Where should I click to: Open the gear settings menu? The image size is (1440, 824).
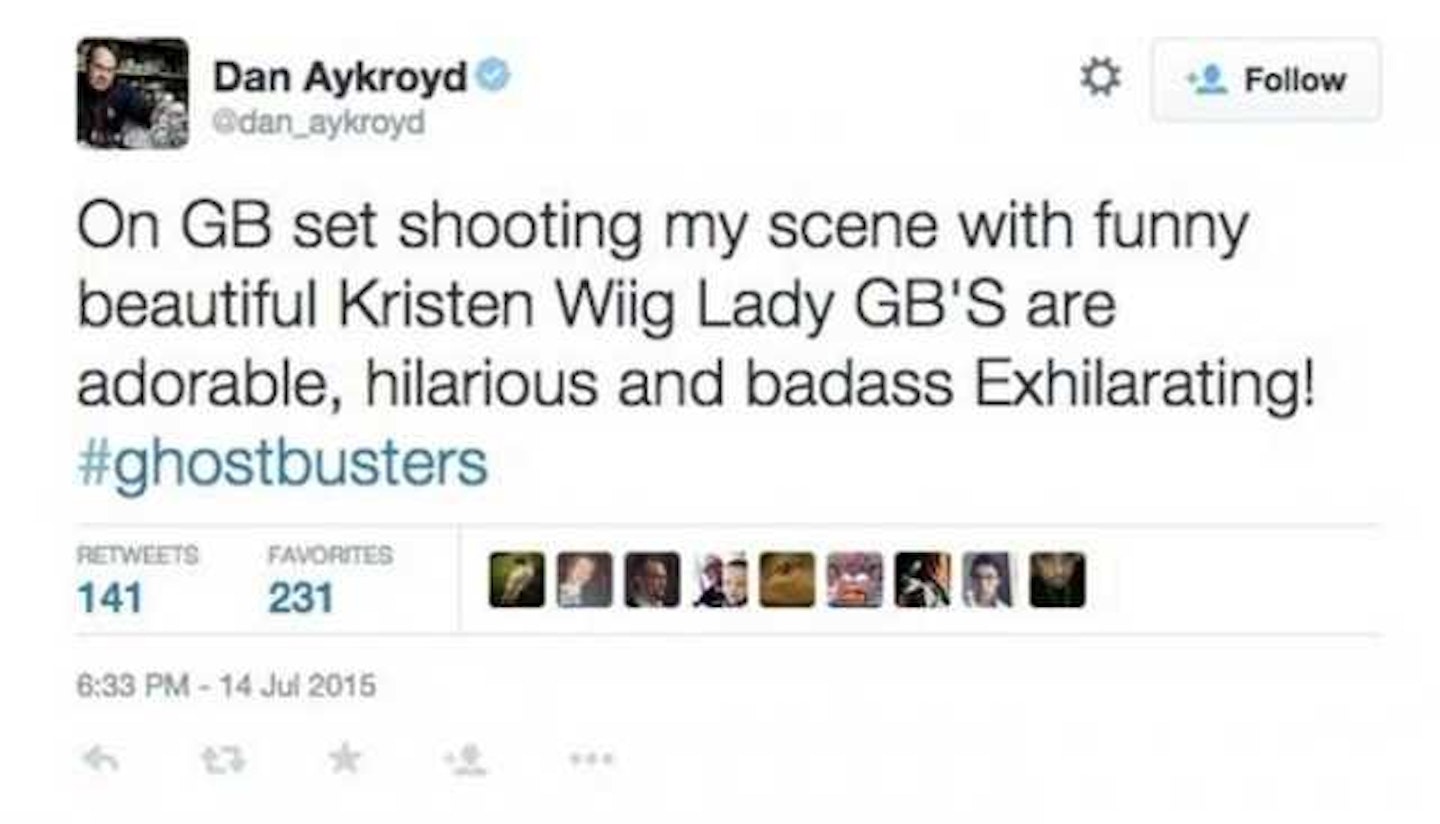[1102, 78]
